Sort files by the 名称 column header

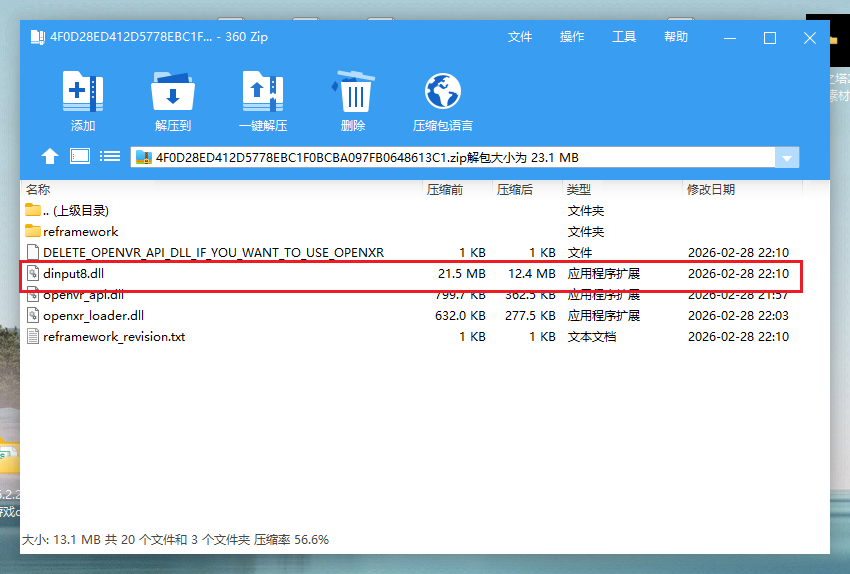38,189
